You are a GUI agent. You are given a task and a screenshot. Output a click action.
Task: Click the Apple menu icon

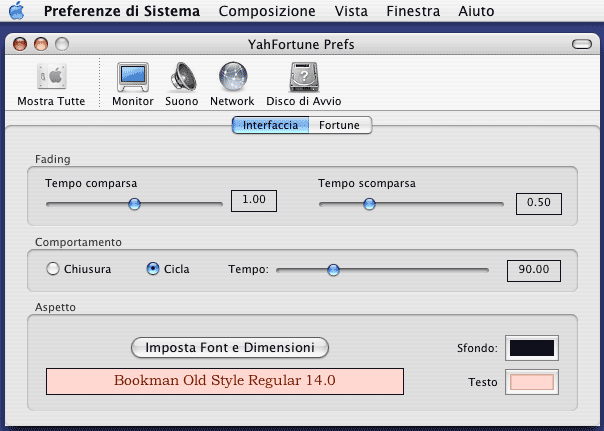click(x=17, y=12)
